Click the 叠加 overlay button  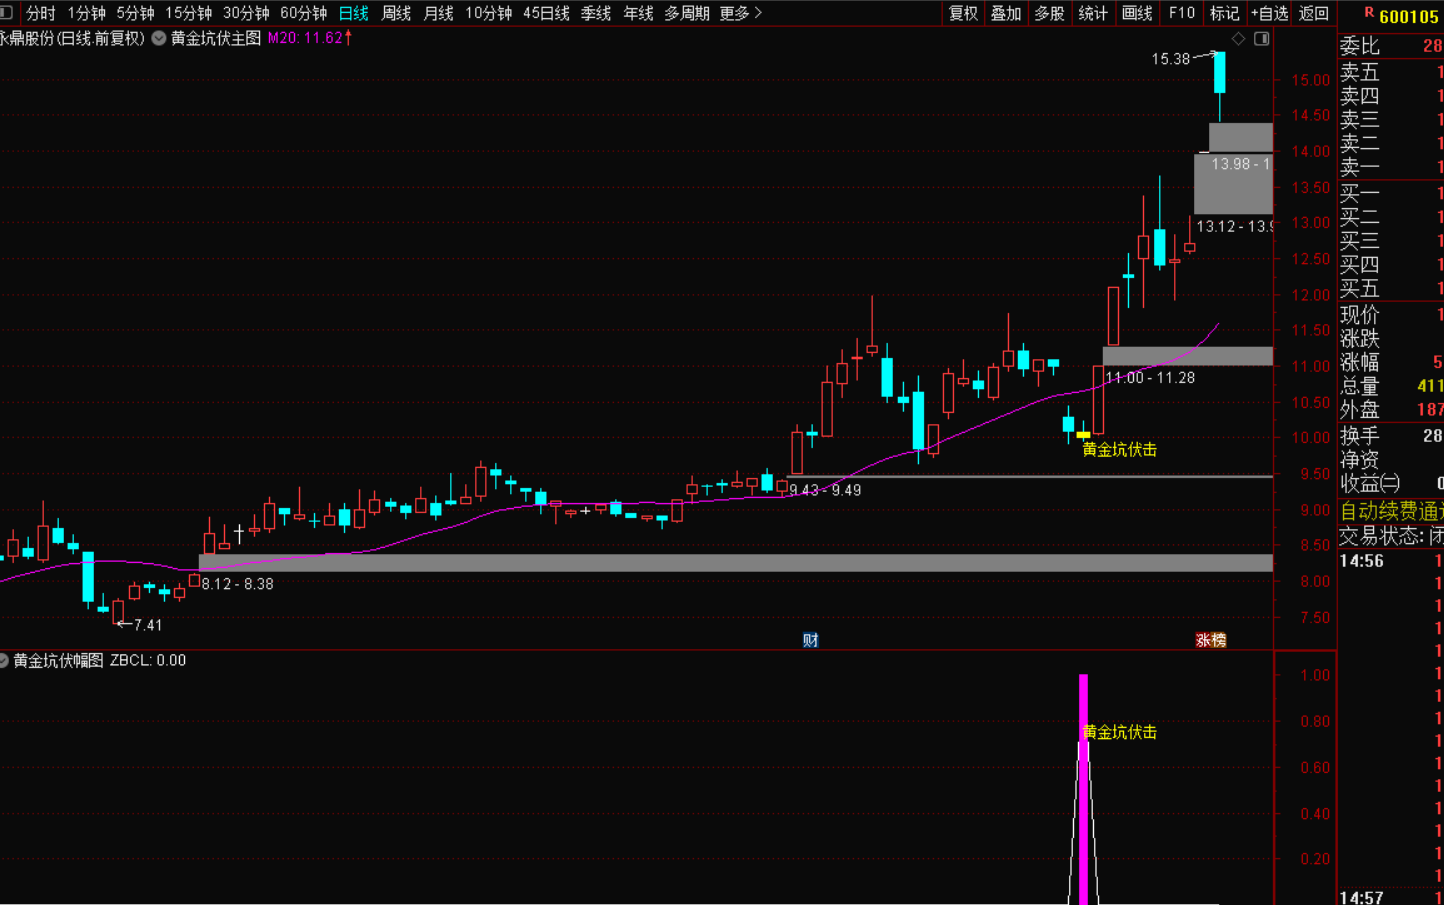pyautogui.click(x=1006, y=13)
